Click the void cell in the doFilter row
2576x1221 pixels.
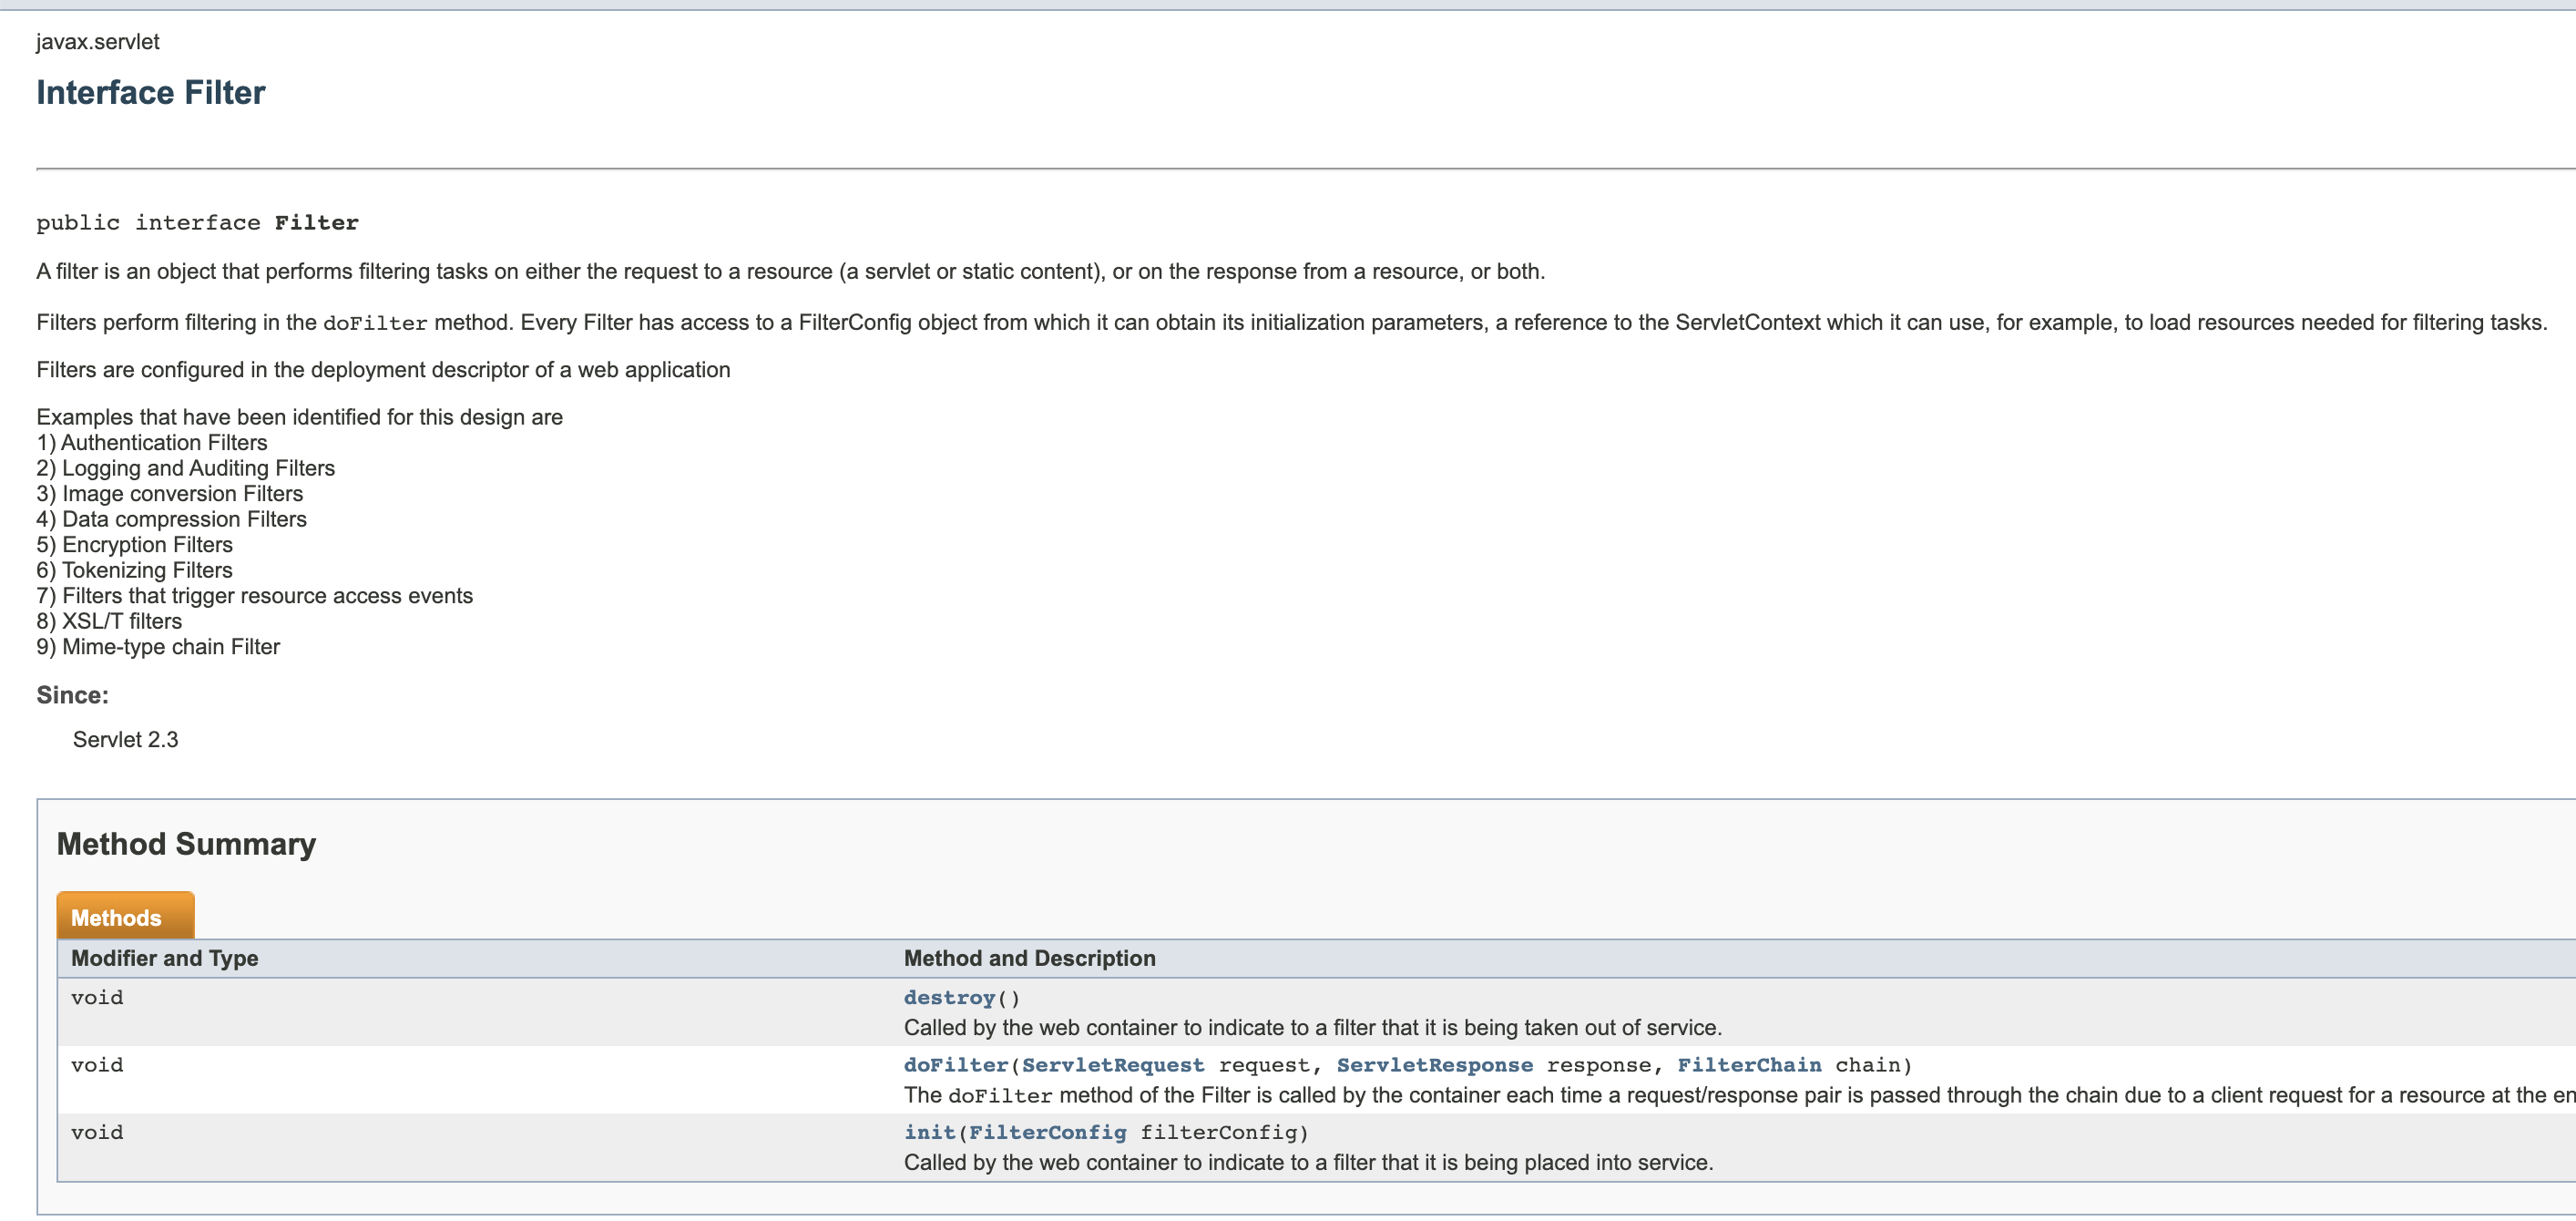click(x=97, y=1065)
